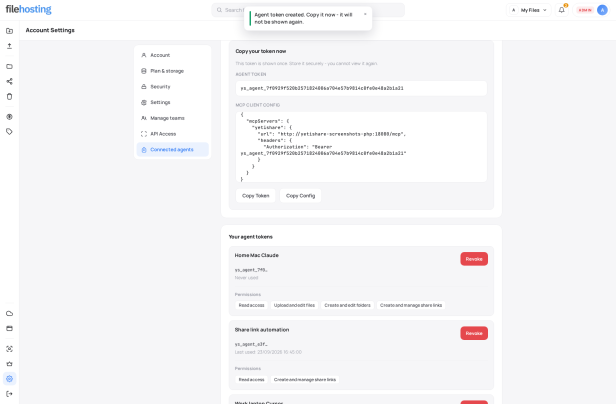Open the Manage teams section
The height and width of the screenshot is (404, 616).
pos(172,118)
